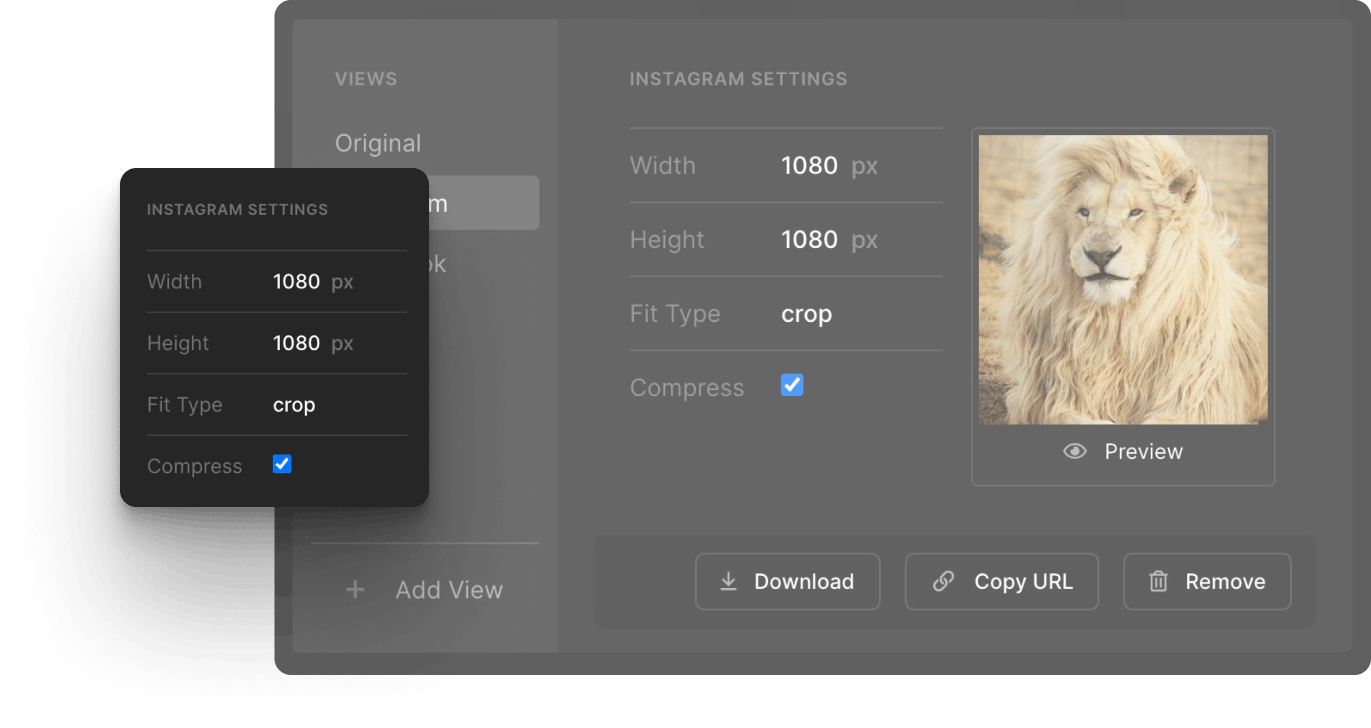Click the Copy URL button
1371x728 pixels.
1002,582
